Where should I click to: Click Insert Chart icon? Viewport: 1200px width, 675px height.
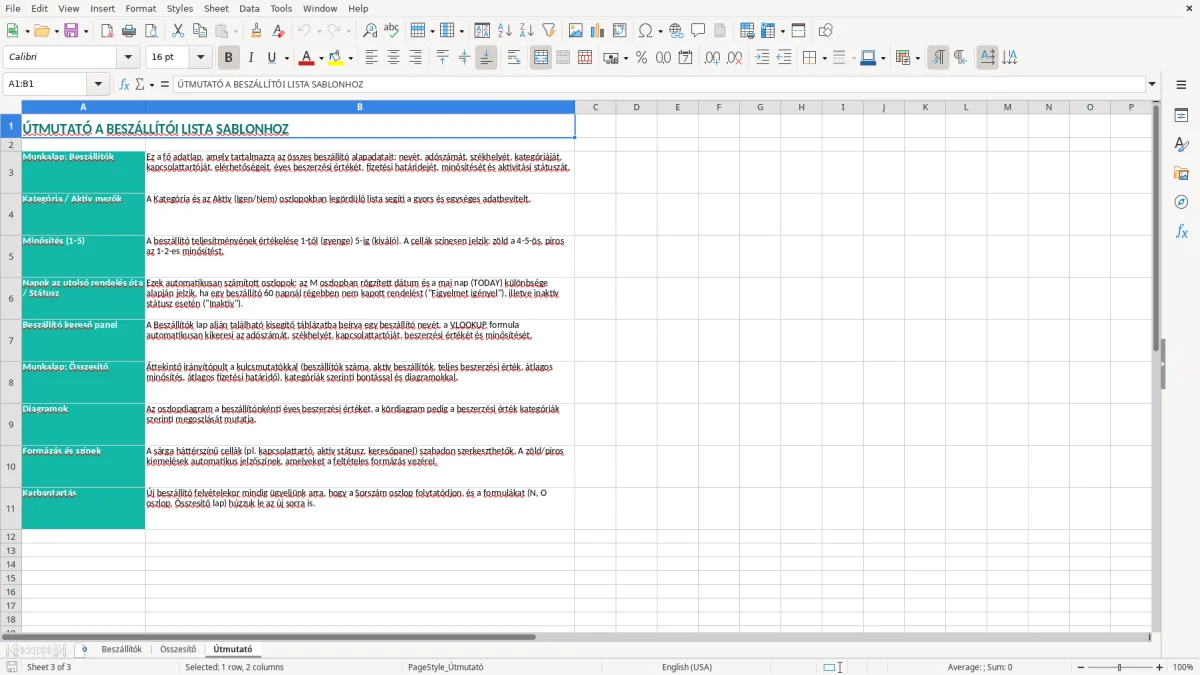(x=598, y=31)
